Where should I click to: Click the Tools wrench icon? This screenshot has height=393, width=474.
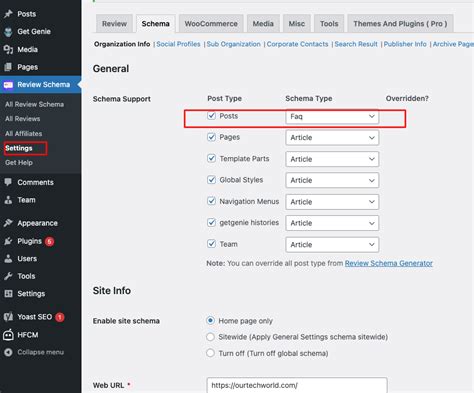pos(8,276)
